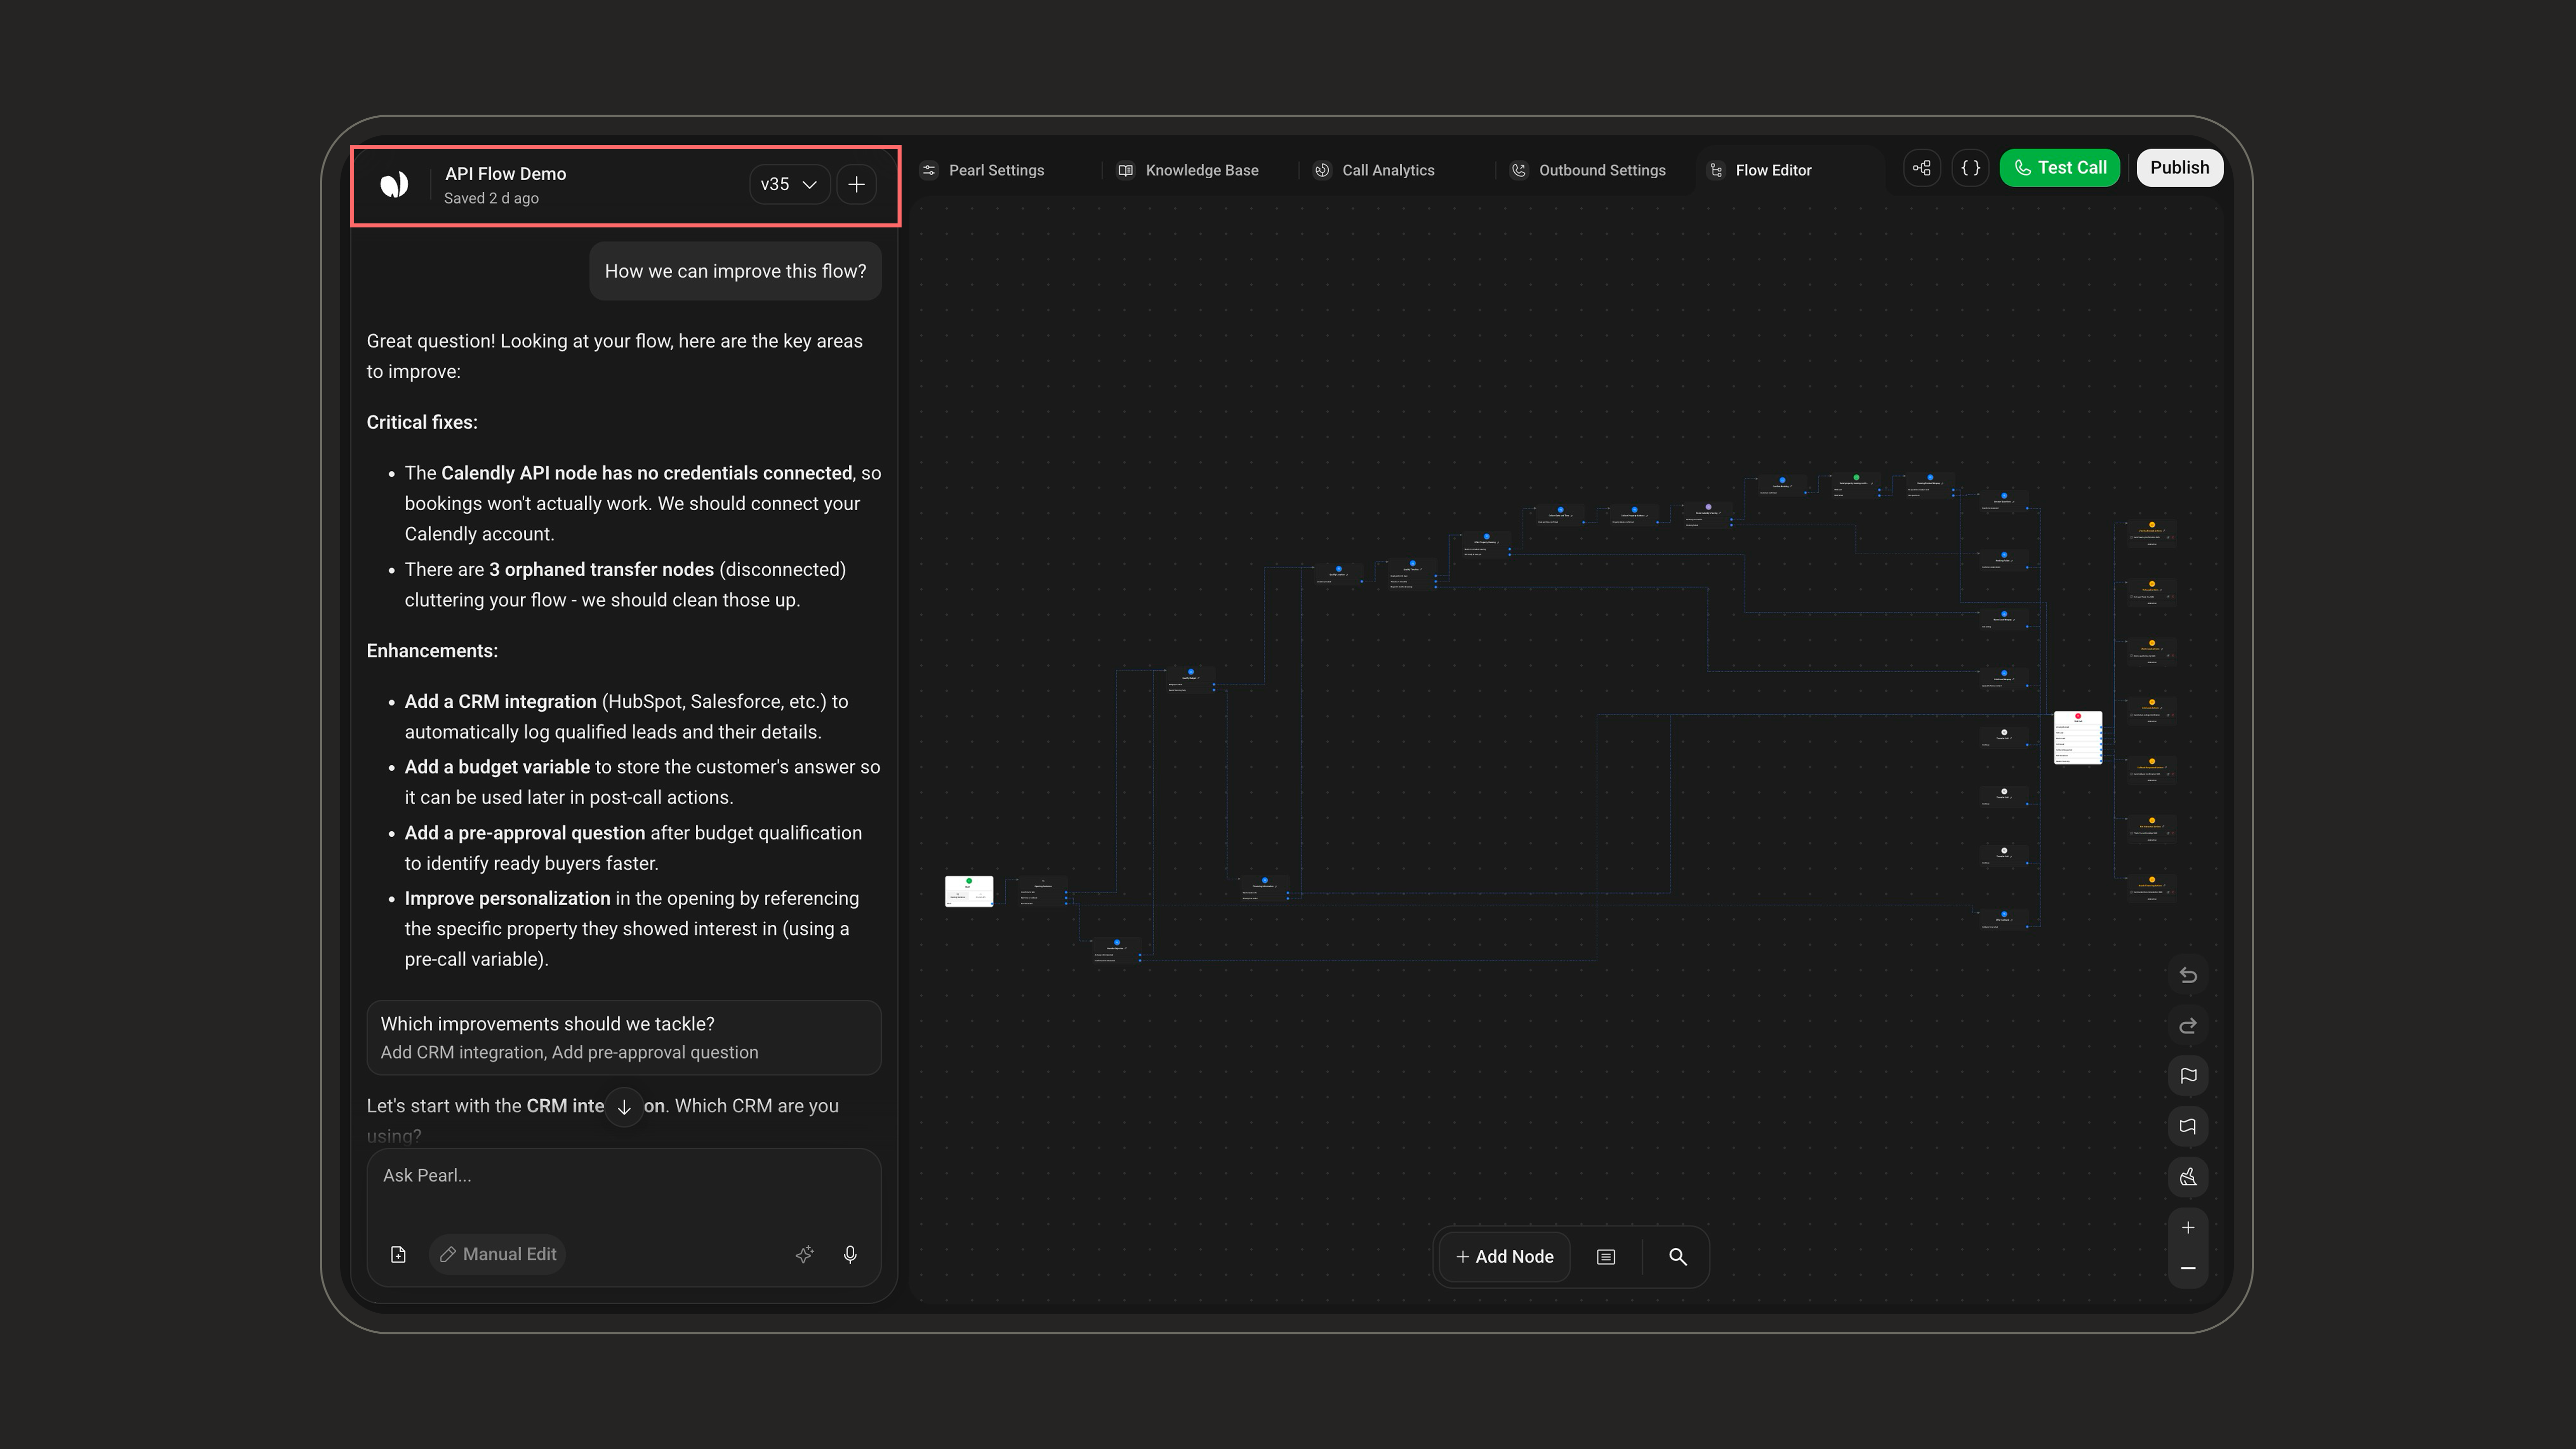Click the Pearl logo icon beside API Flow Demo
2576x1449 pixels.
394,185
